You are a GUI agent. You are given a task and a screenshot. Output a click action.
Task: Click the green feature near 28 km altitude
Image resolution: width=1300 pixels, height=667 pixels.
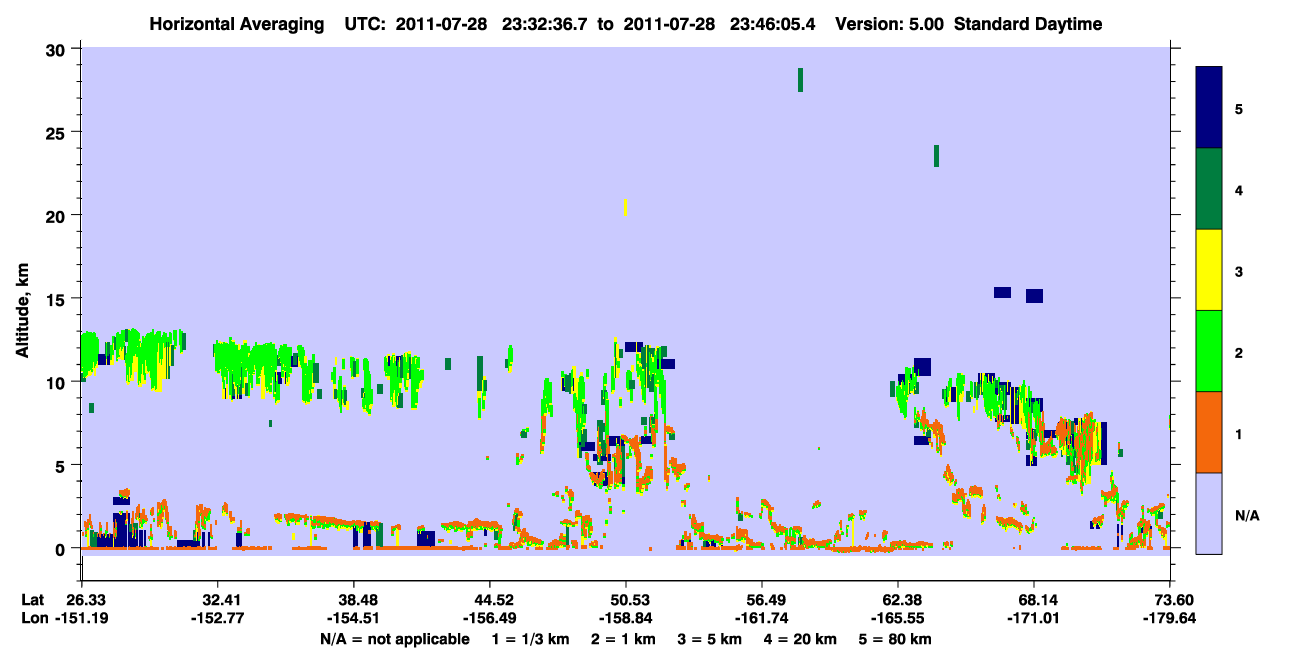pyautogui.click(x=800, y=80)
